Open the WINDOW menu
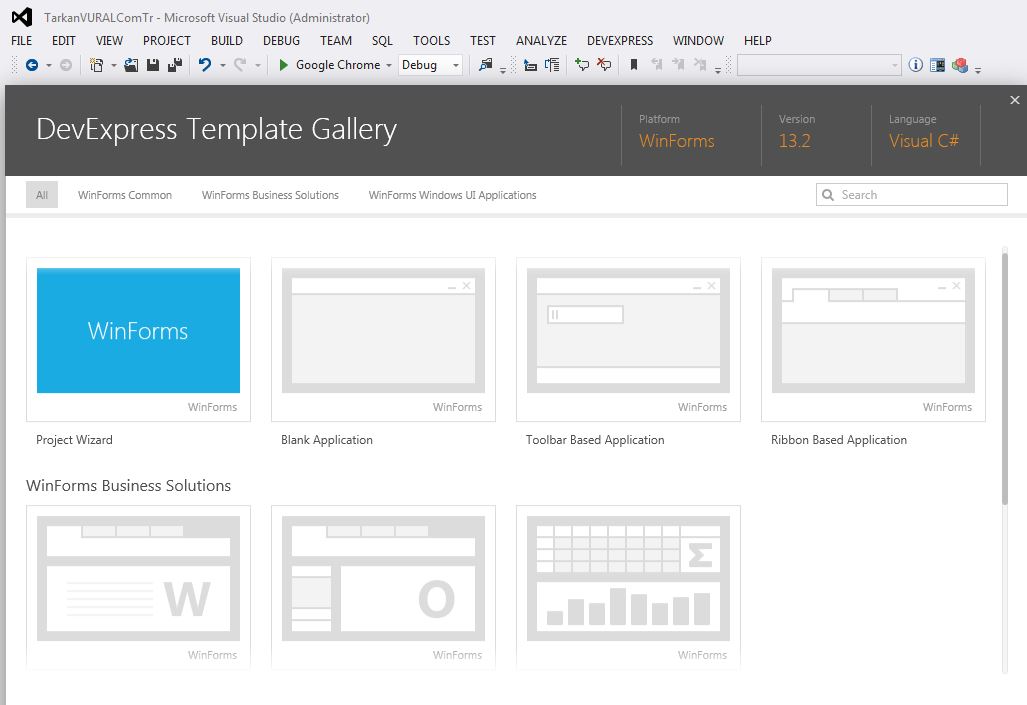Screen dimensions: 1027x705 point(698,41)
